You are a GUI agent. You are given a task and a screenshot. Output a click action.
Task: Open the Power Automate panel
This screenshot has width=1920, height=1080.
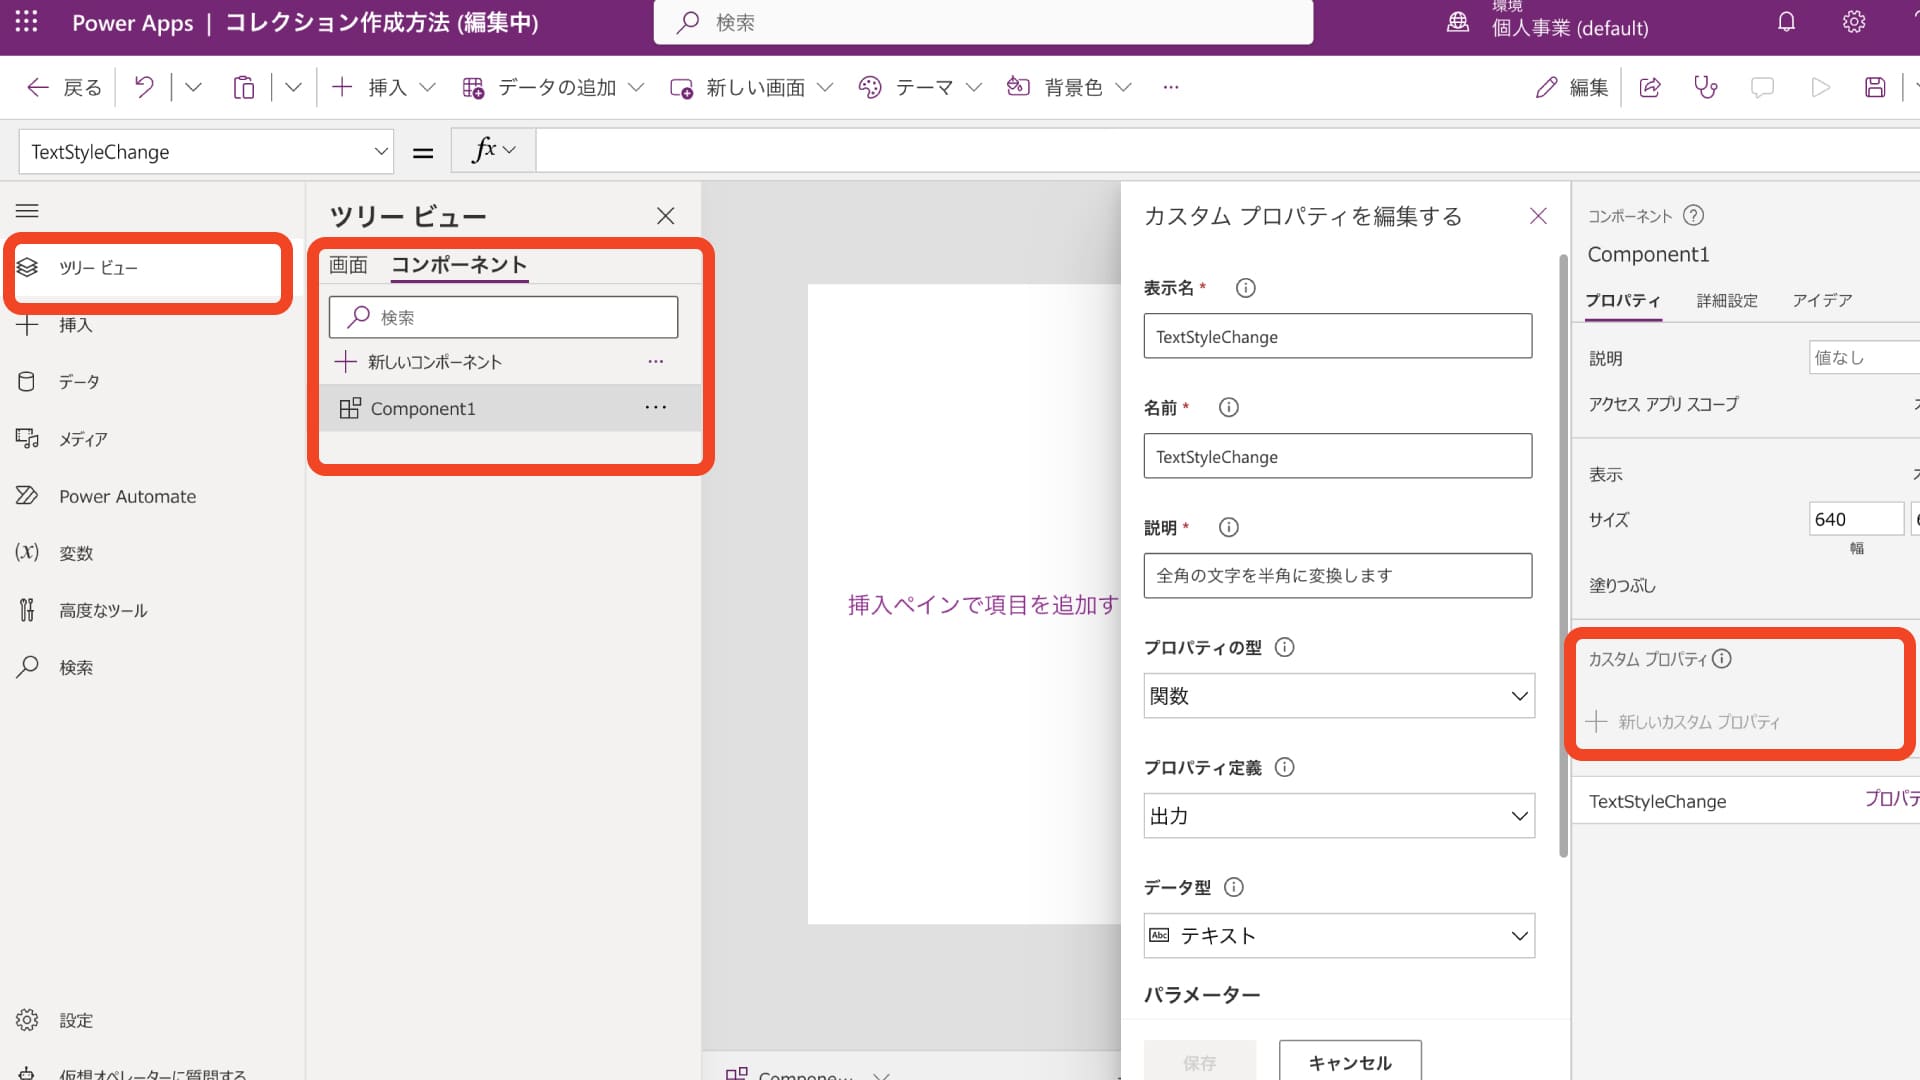(128, 495)
